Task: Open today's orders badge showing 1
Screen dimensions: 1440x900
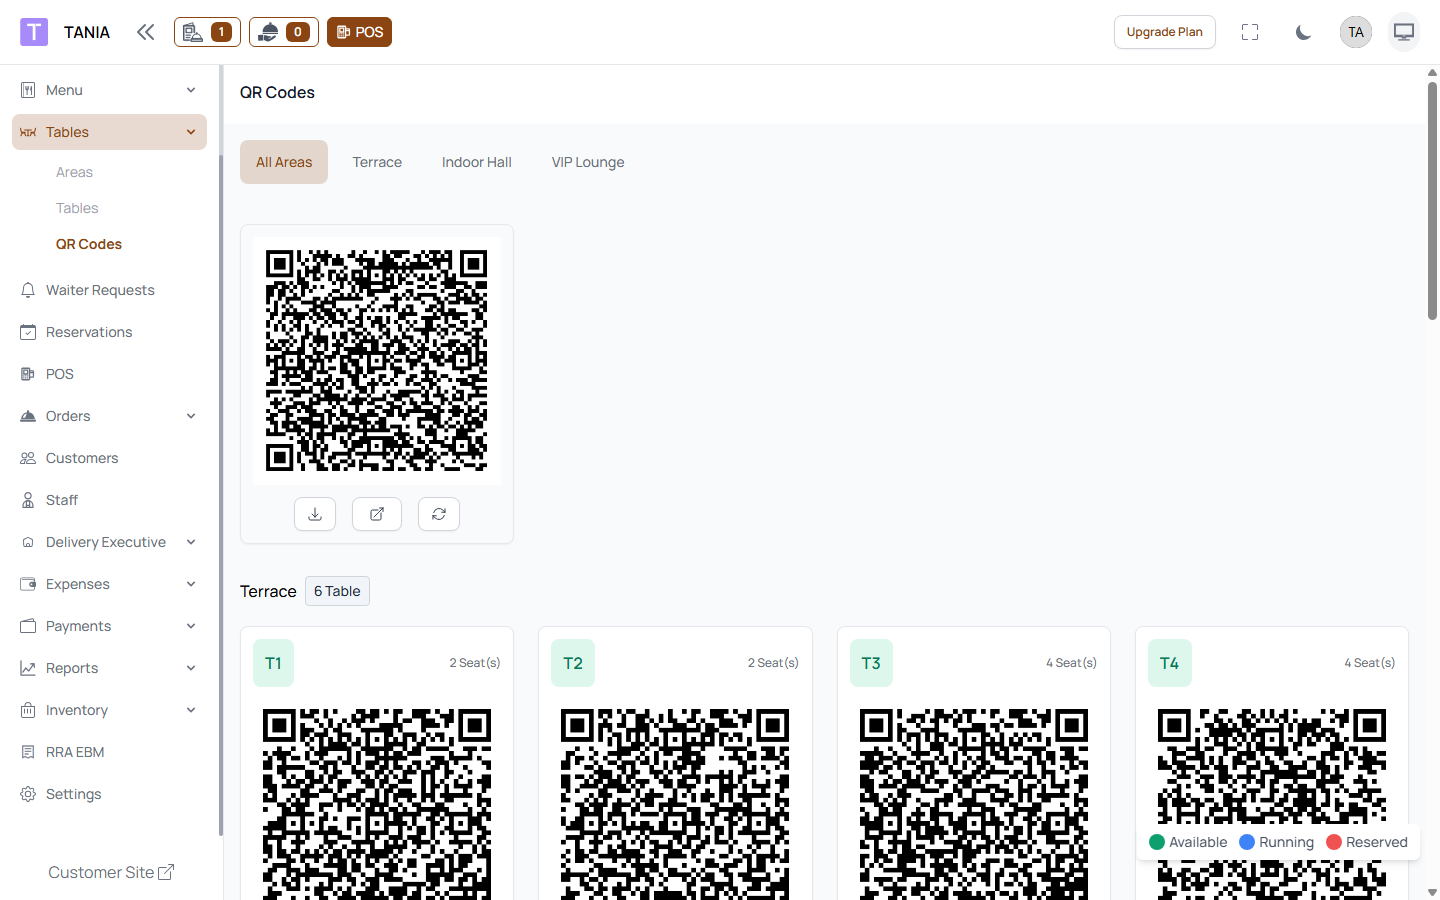Action: pos(207,32)
